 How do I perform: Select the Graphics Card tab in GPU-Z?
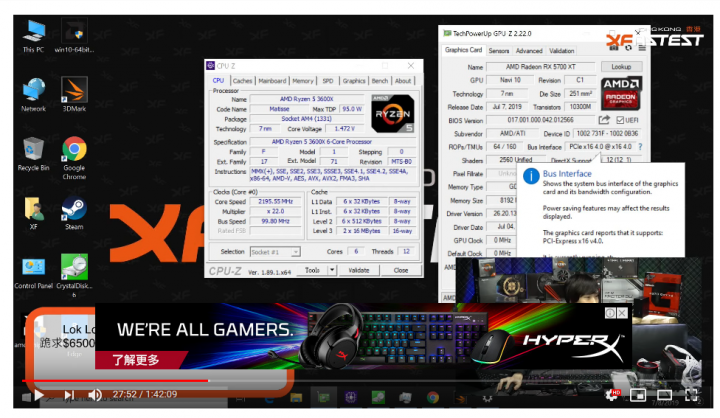(463, 50)
